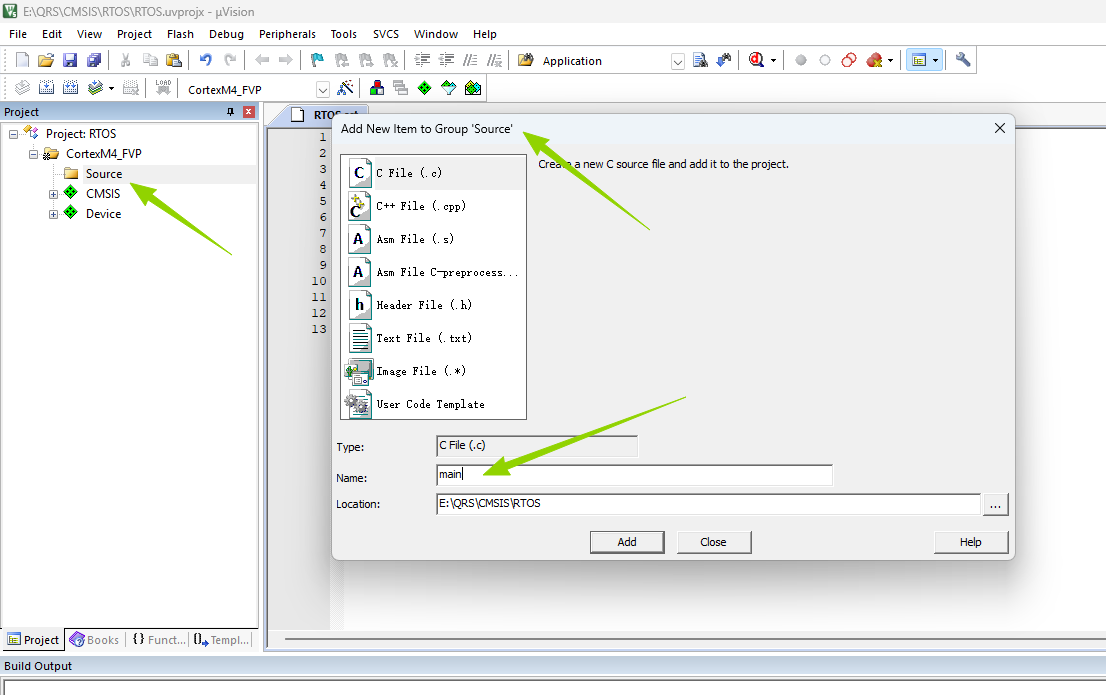Open the debug session dropdown arrow

(774, 61)
